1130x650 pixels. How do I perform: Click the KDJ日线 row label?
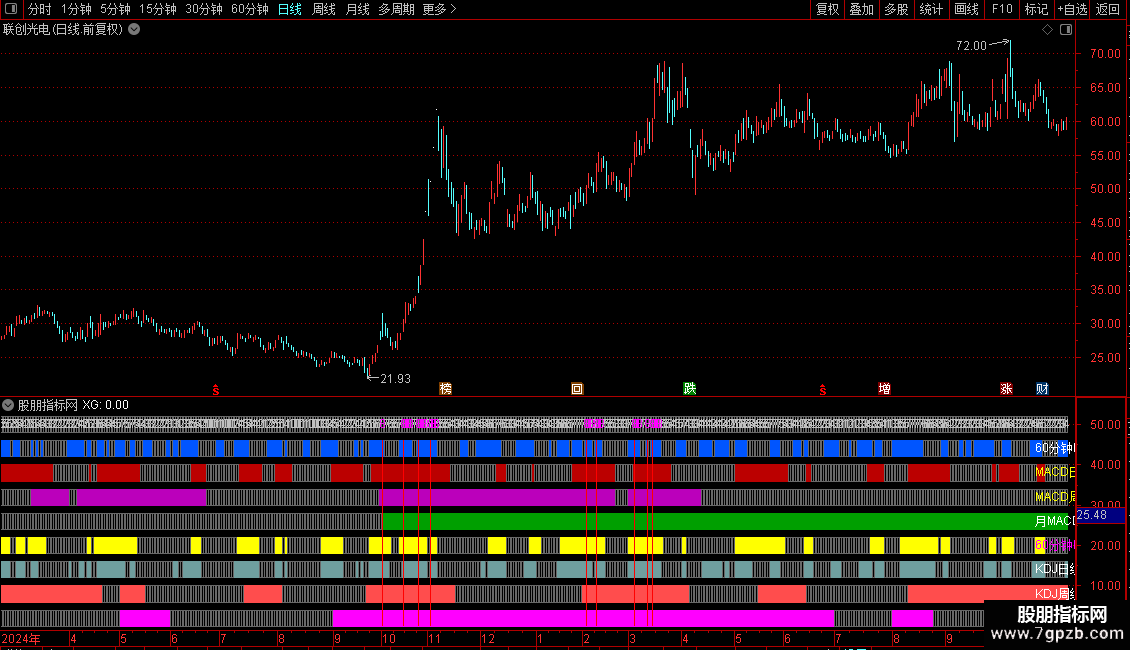pos(1054,569)
